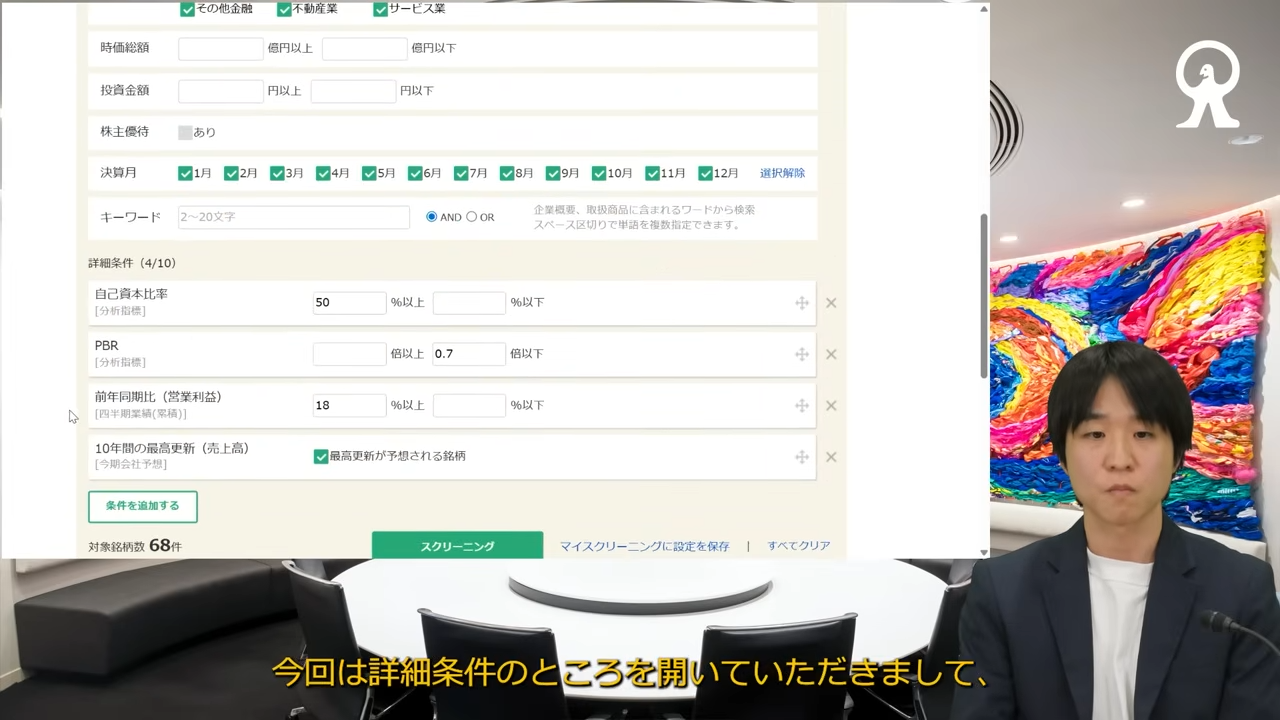Viewport: 1280px width, 720px height.
Task: Click the すべてクリア link
Action: [x=798, y=546]
